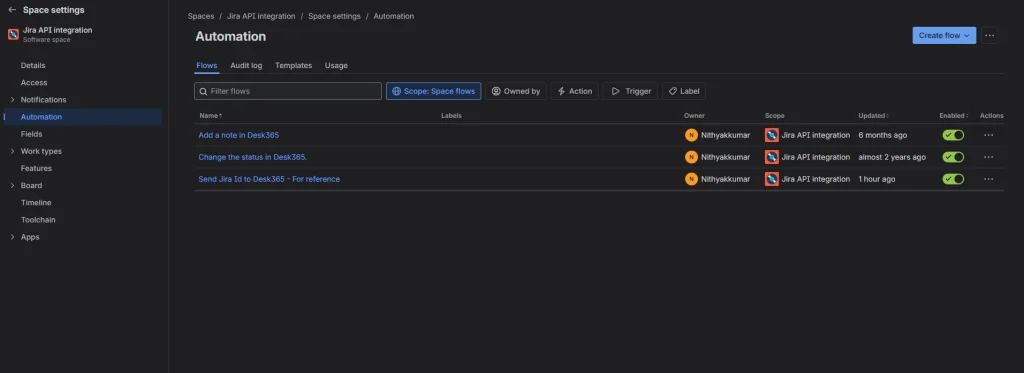Screen dimensions: 1024x373
Task: Open actions menu for Send Jira Id to Desk365
Action: [988, 179]
